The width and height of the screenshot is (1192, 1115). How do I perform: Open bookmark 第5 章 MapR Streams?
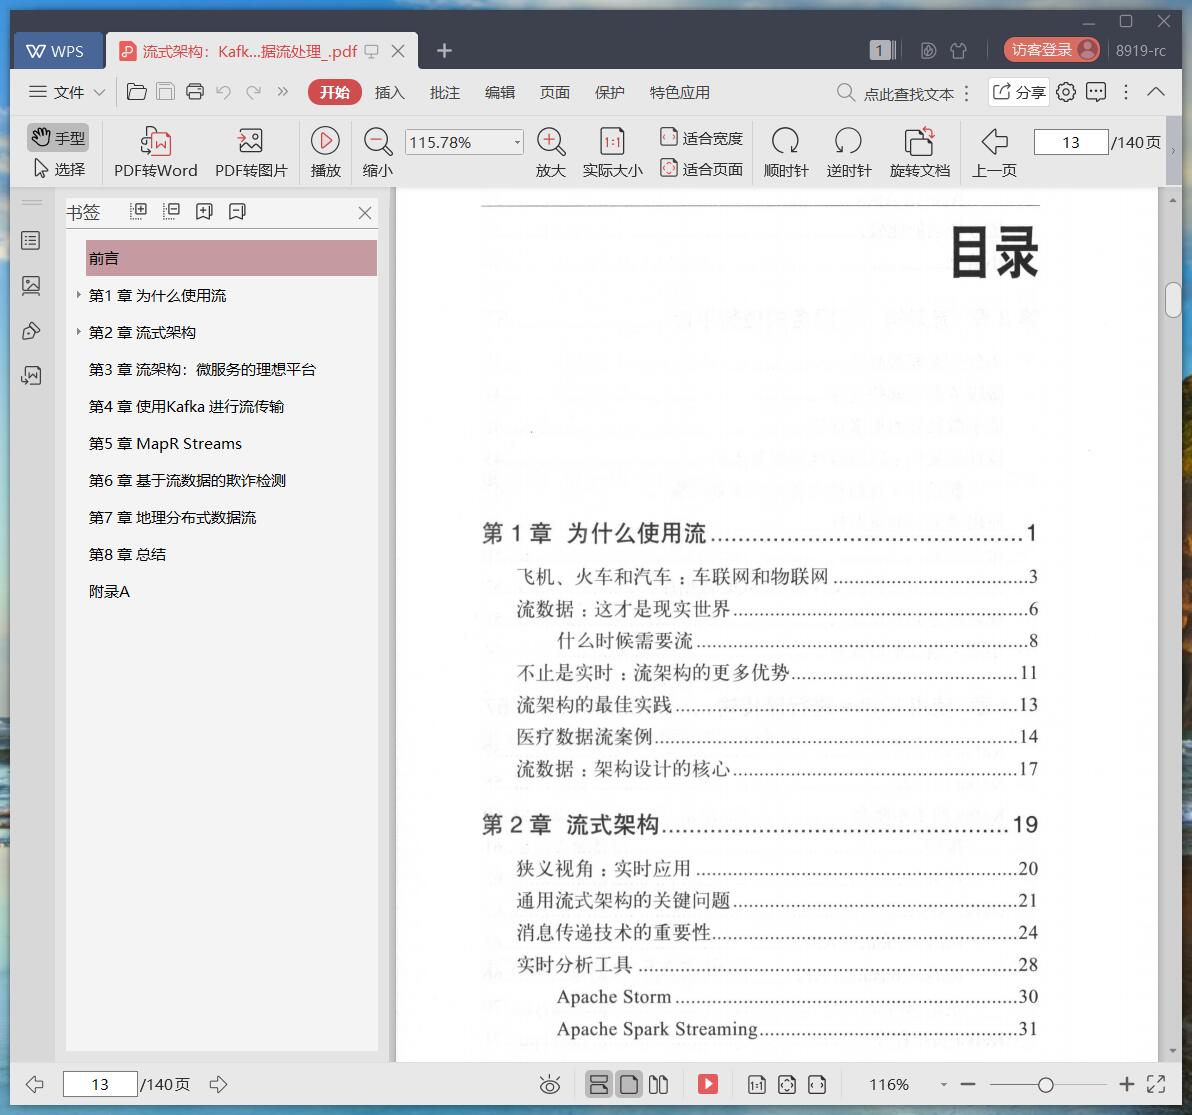[165, 443]
